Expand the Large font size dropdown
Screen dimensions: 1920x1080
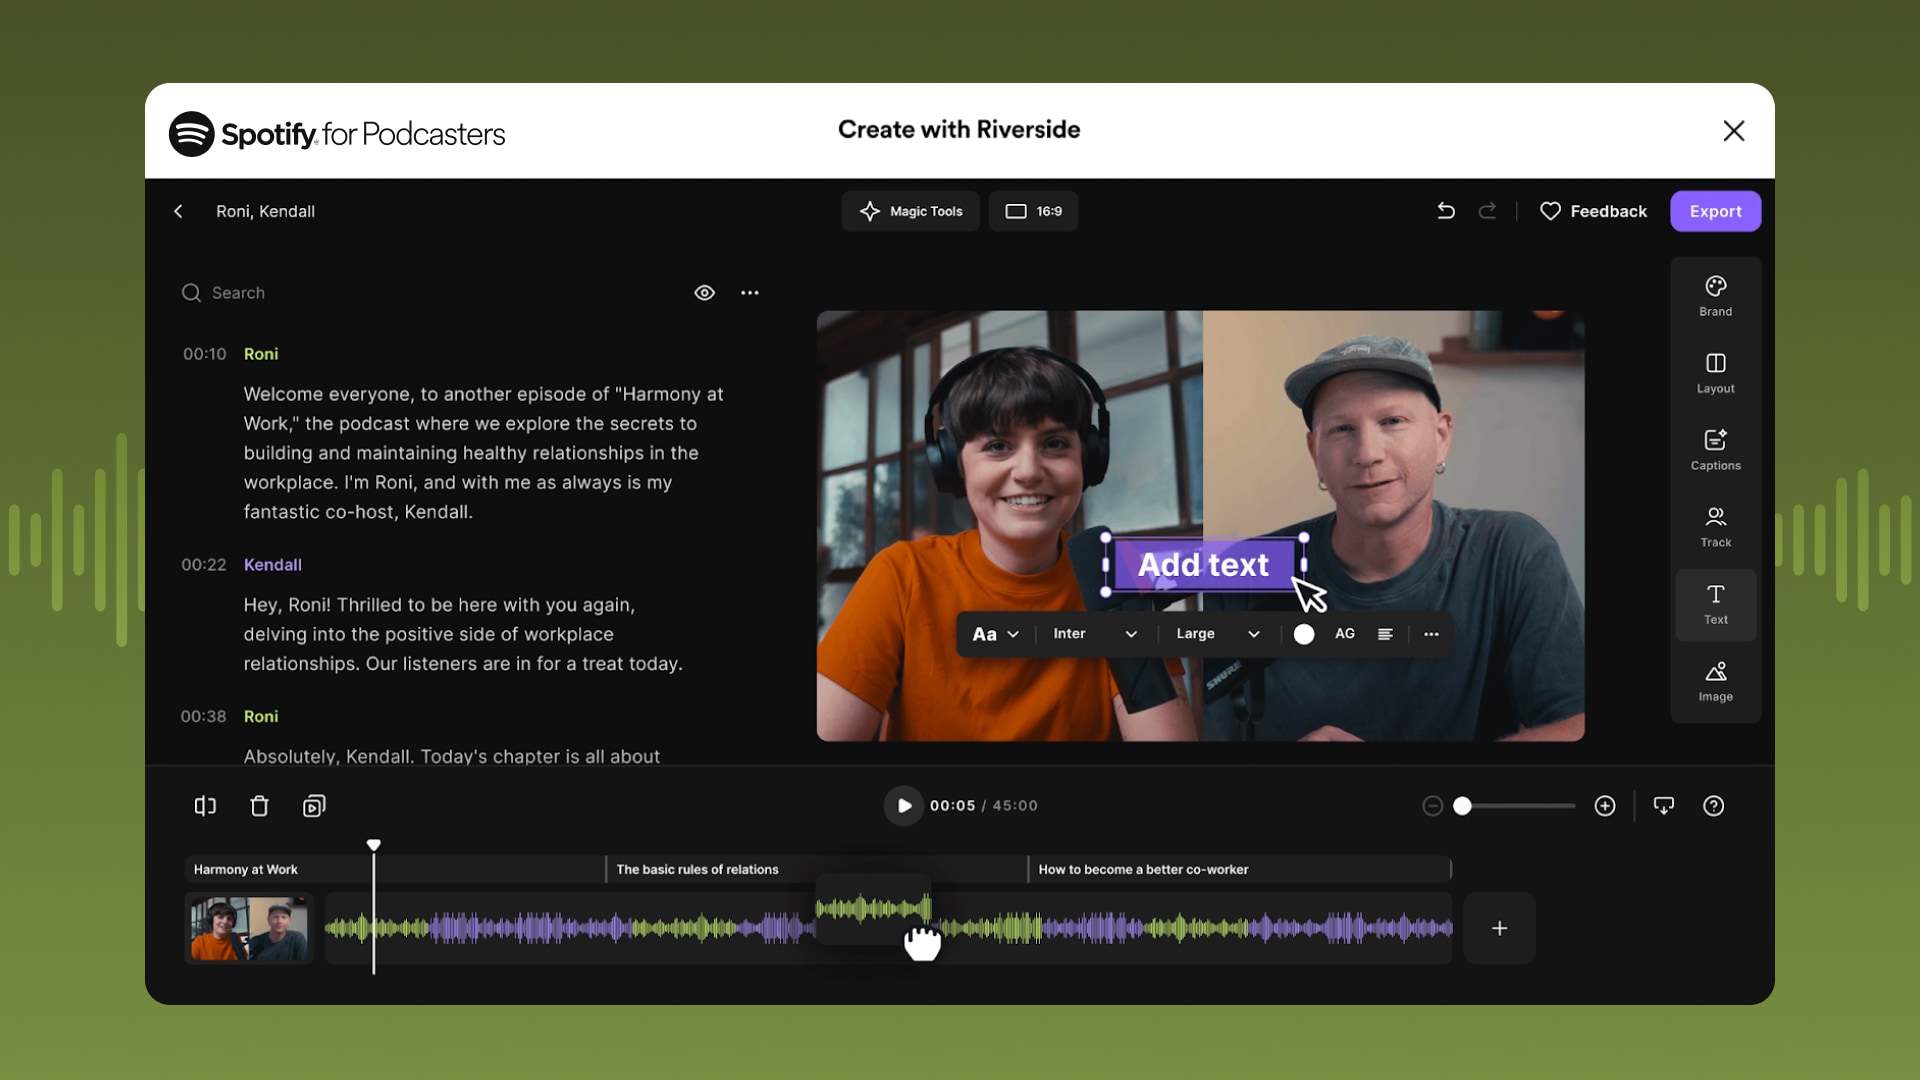1217,633
